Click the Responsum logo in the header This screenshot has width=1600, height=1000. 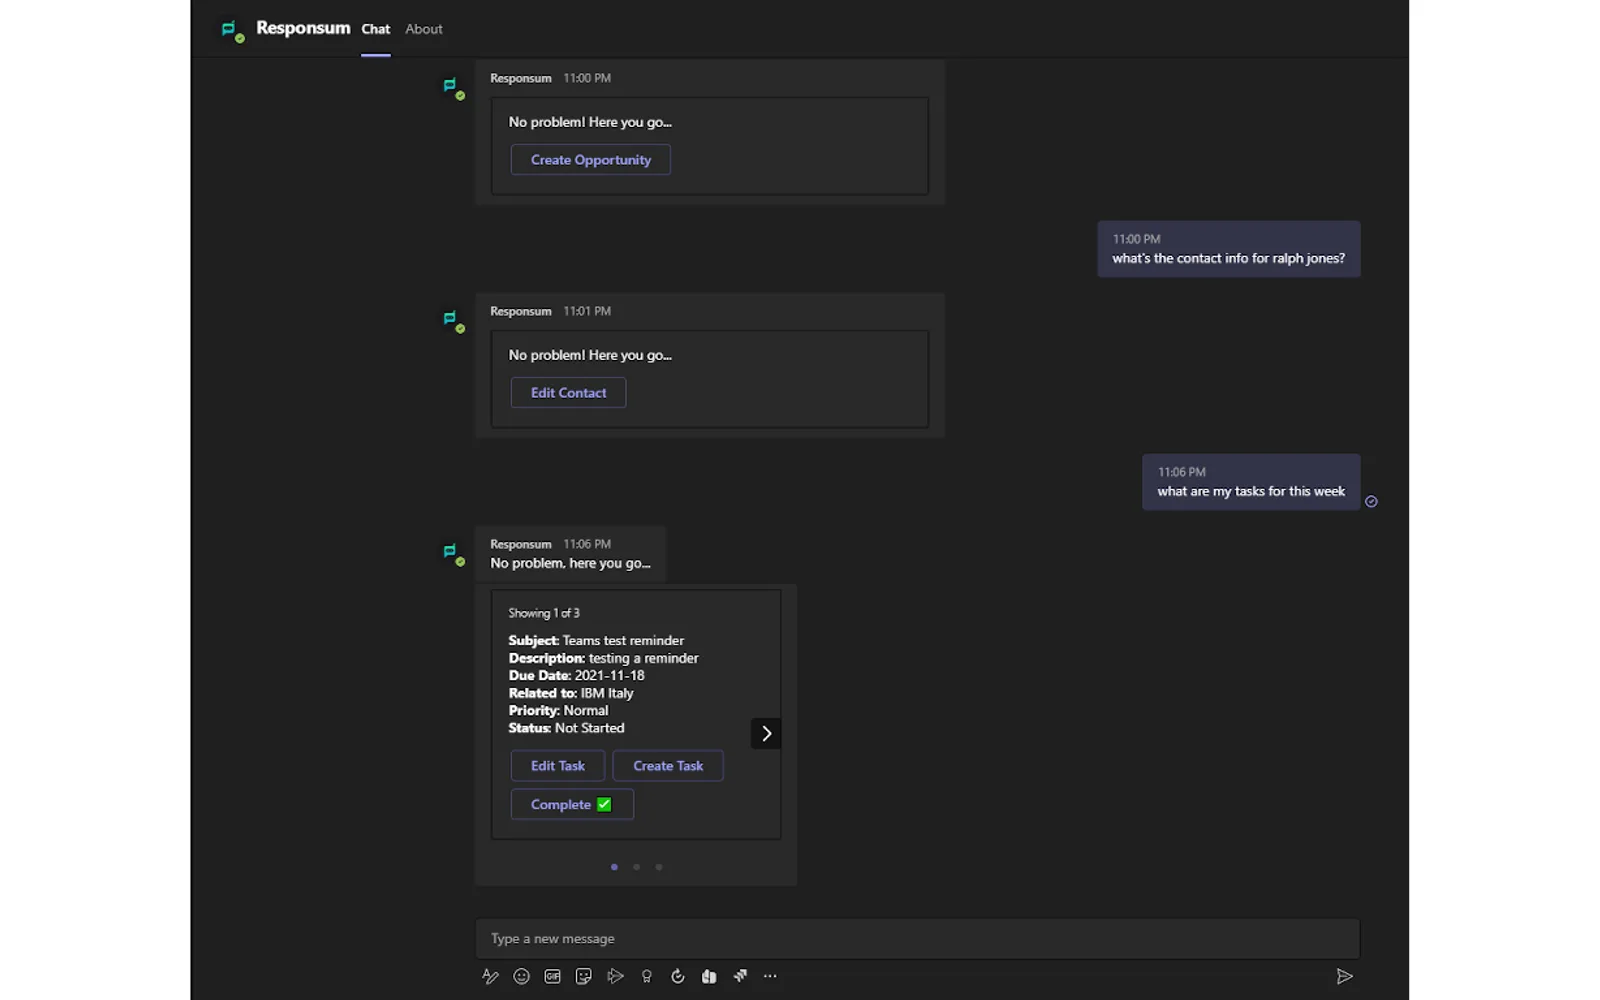(232, 31)
